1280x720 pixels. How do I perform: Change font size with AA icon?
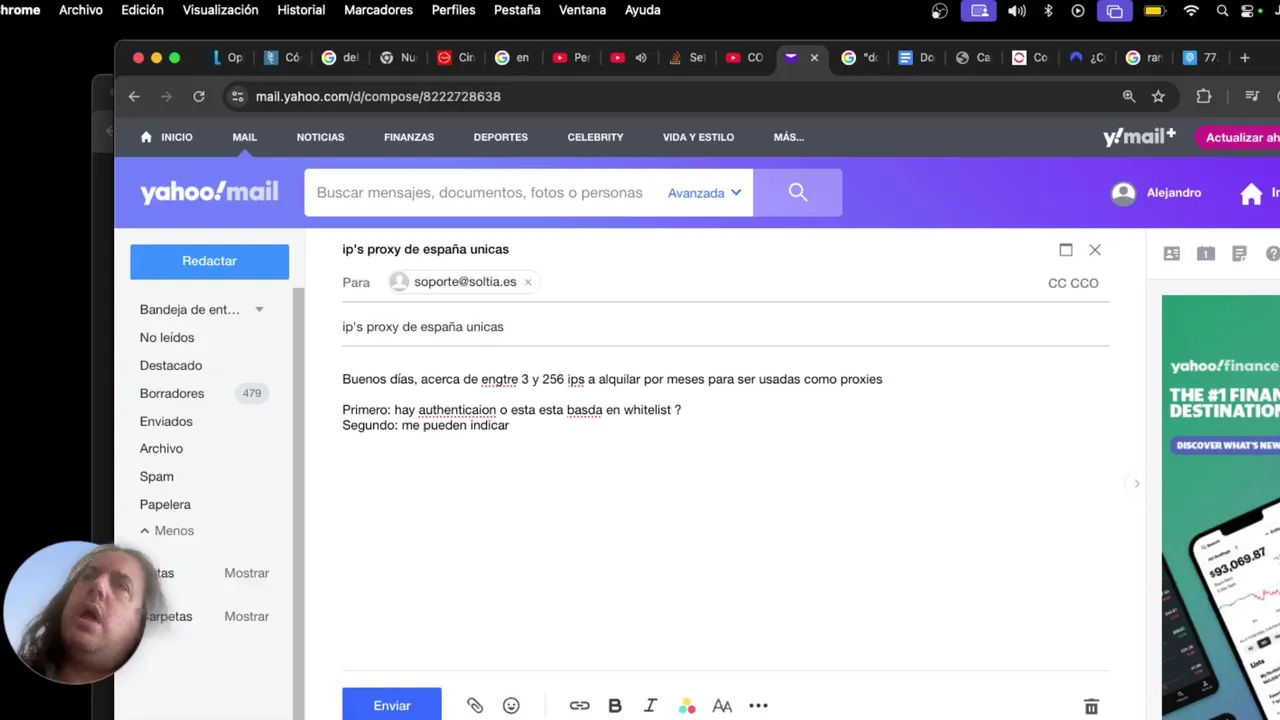pos(722,706)
